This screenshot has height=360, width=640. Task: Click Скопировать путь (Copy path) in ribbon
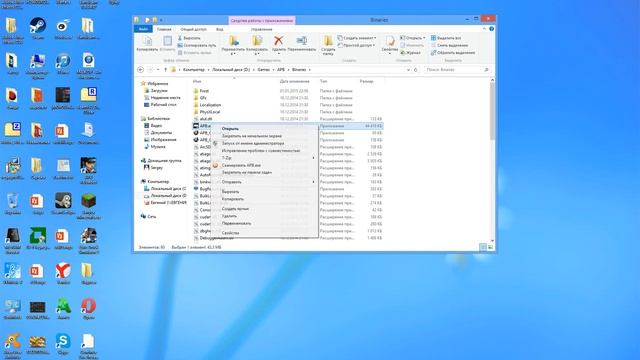197,45
